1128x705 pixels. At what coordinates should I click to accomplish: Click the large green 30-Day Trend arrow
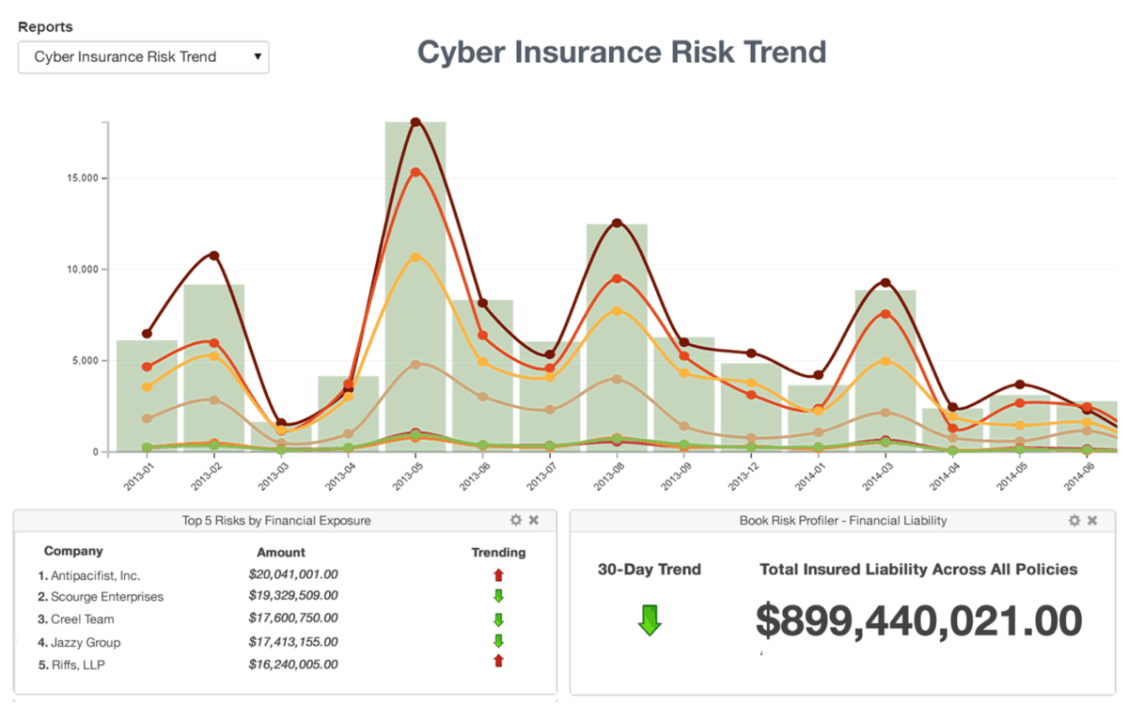(x=650, y=621)
